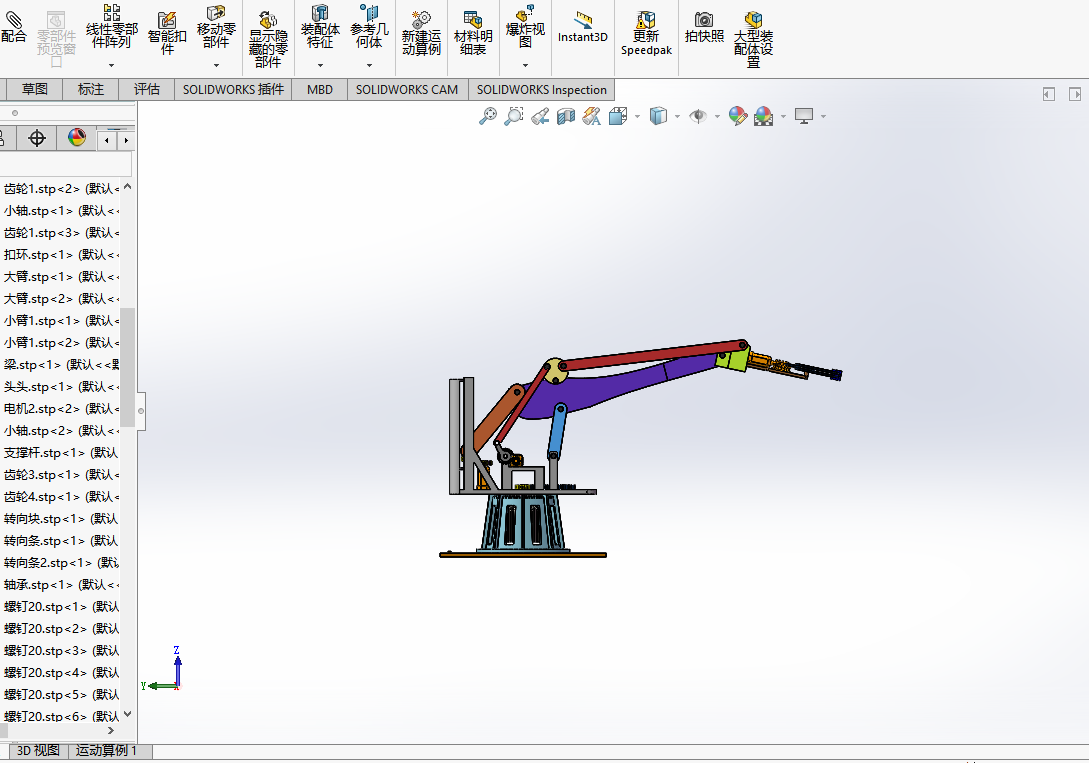
Task: Select 支撑杆.stp<1> component
Action: (x=61, y=453)
